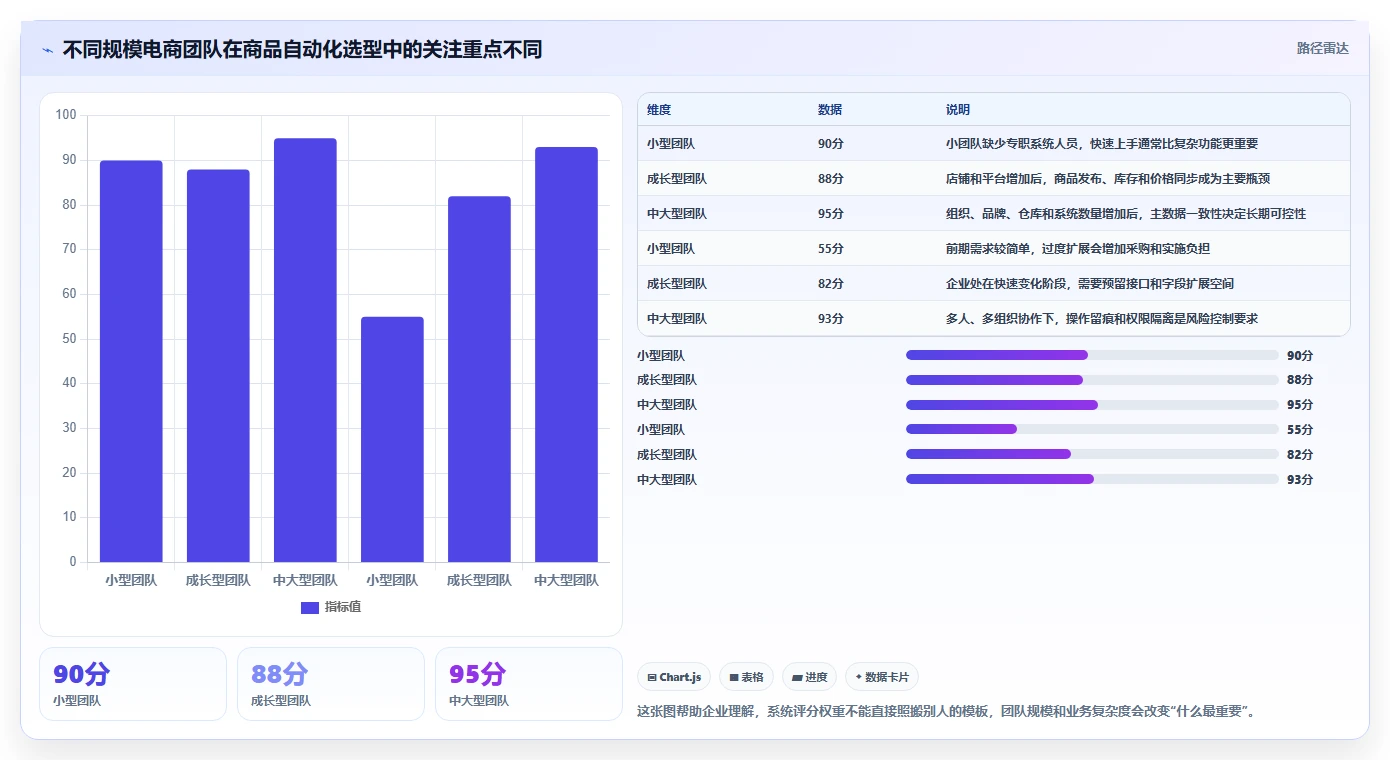Click the Chart.js tag chip
The height and width of the screenshot is (760, 1390).
(x=674, y=677)
